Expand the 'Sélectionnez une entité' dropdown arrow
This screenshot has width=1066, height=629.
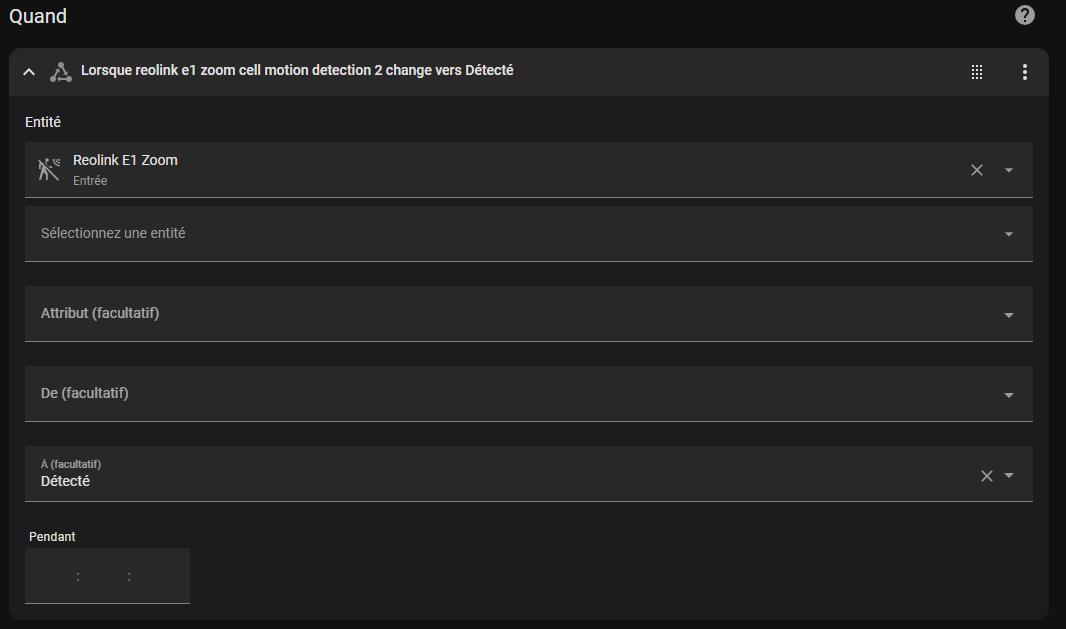1008,234
